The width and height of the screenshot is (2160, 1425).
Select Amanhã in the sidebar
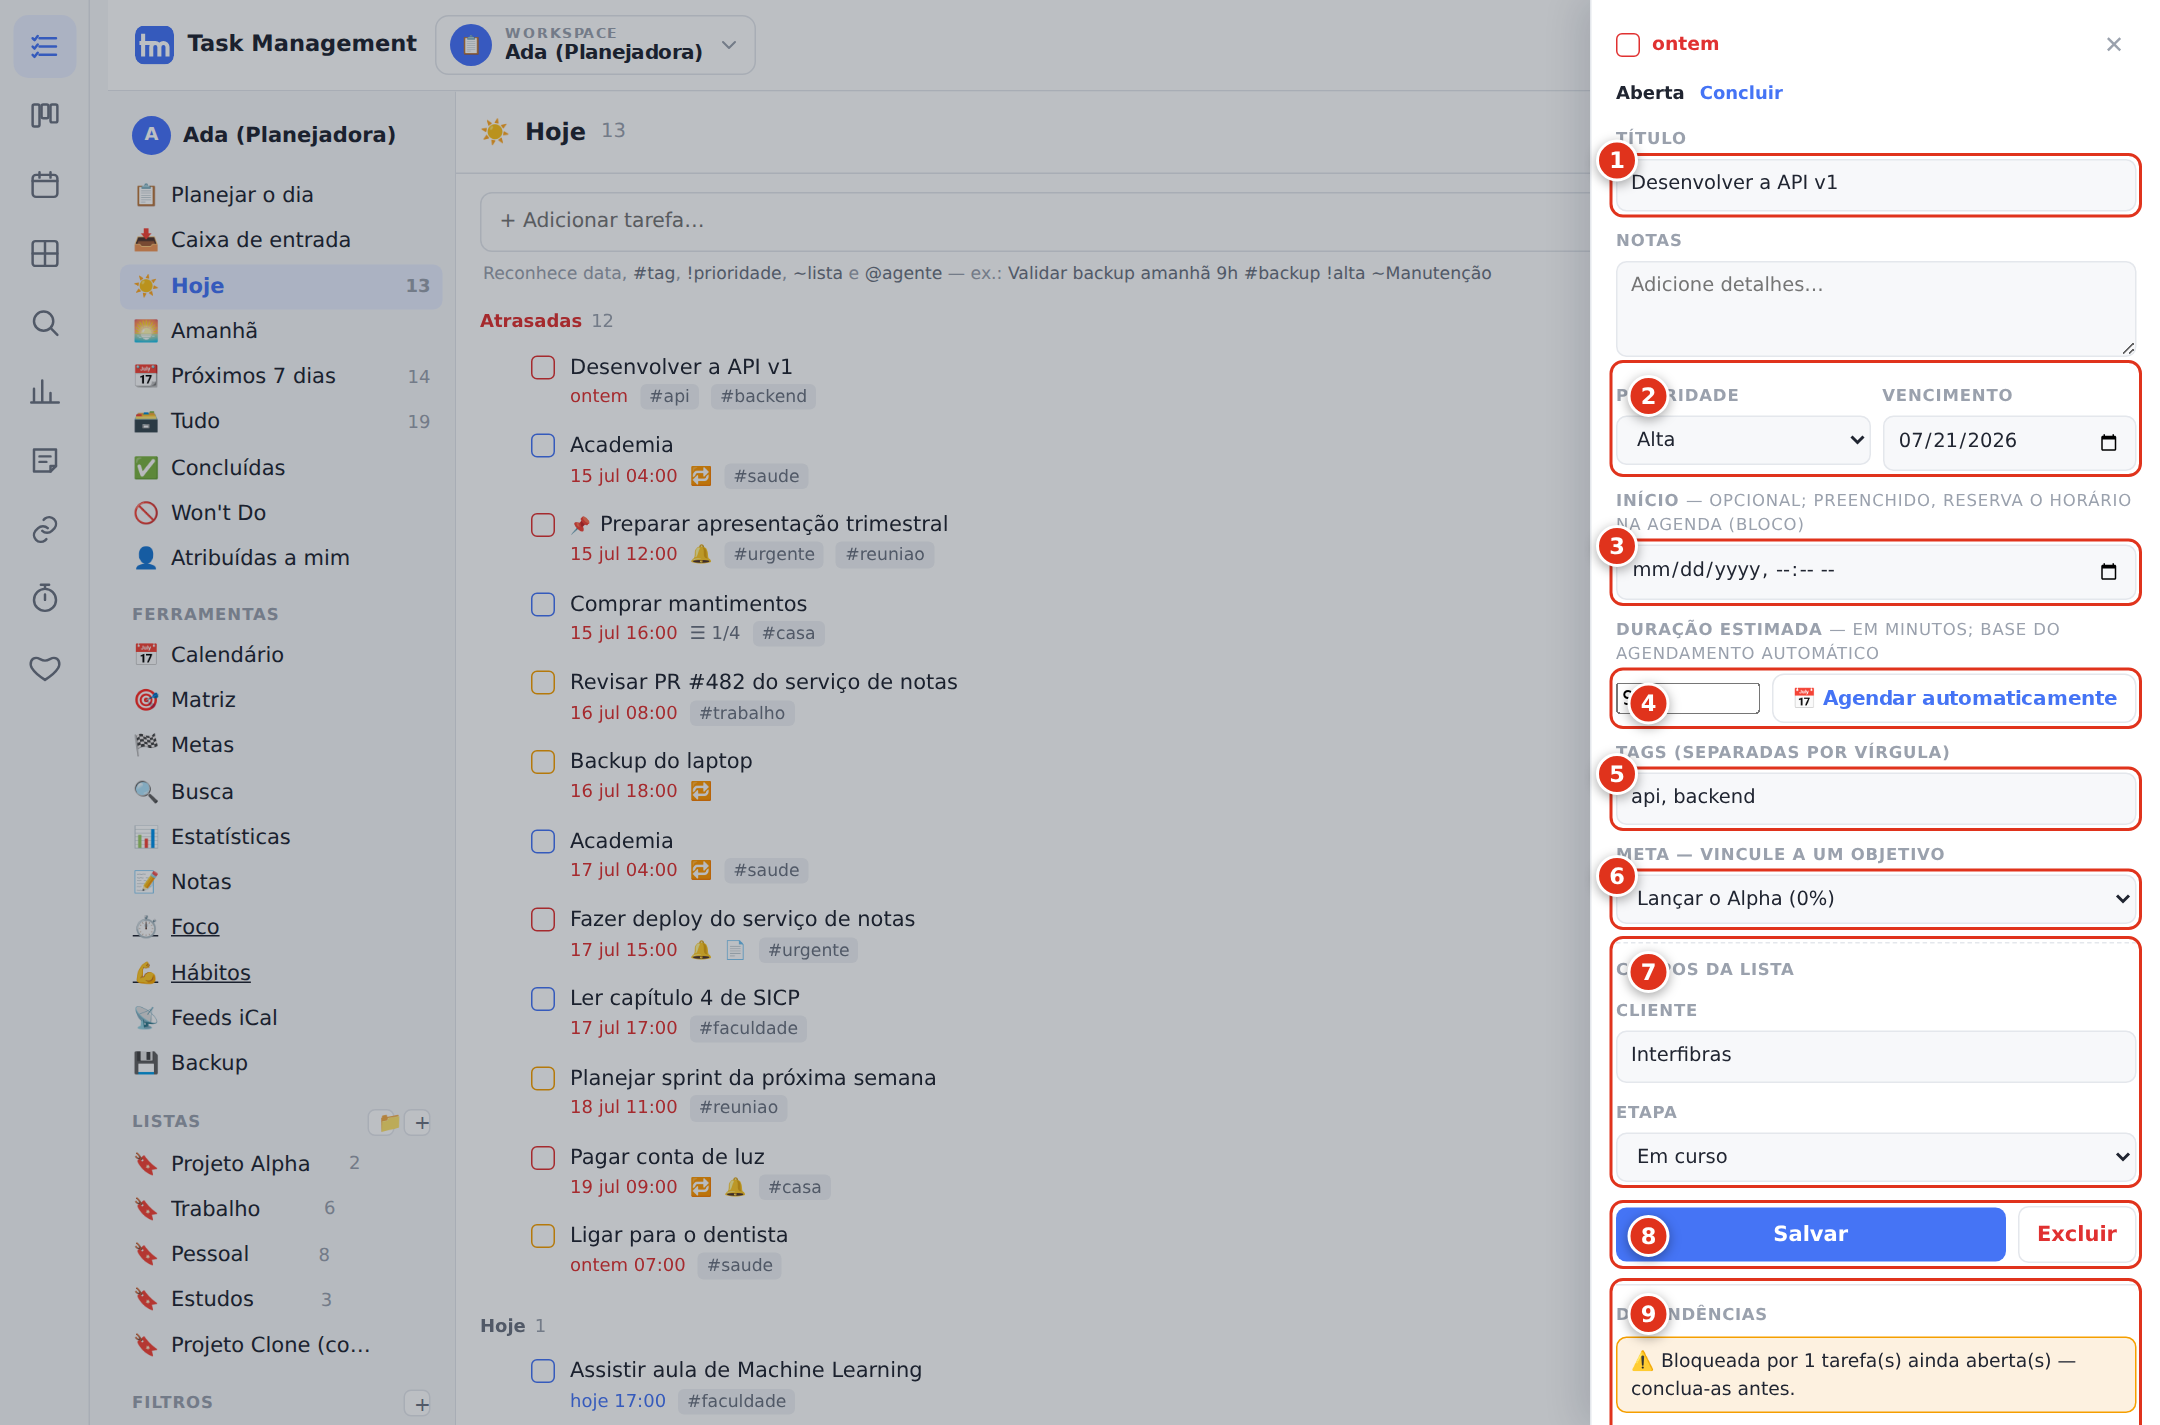click(281, 331)
